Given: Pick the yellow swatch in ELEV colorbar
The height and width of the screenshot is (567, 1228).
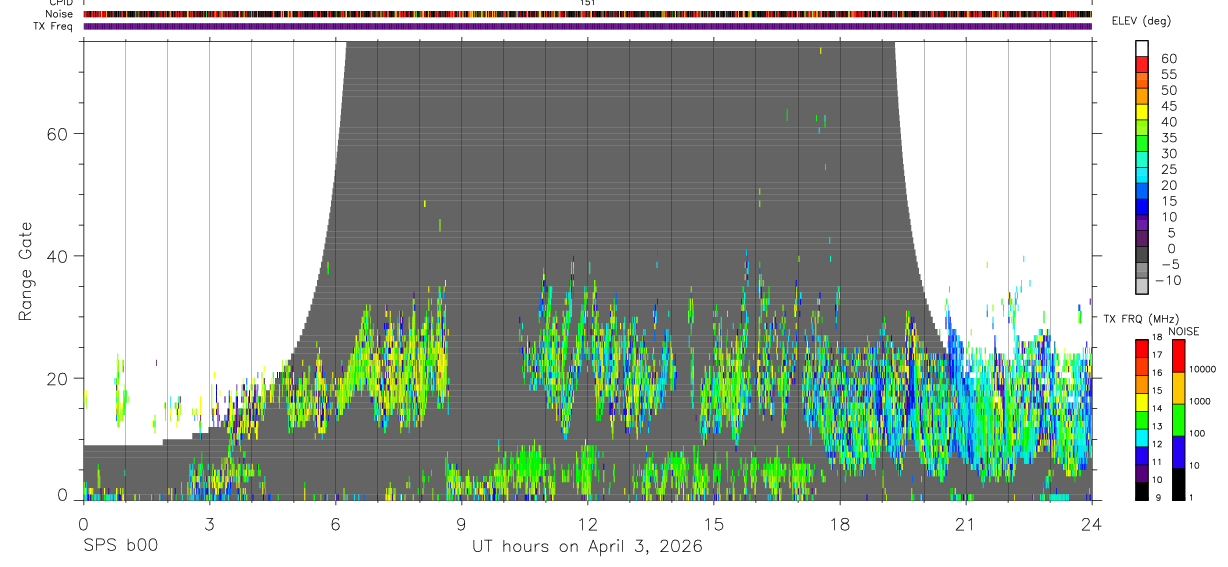Looking at the screenshot, I should click(1142, 113).
